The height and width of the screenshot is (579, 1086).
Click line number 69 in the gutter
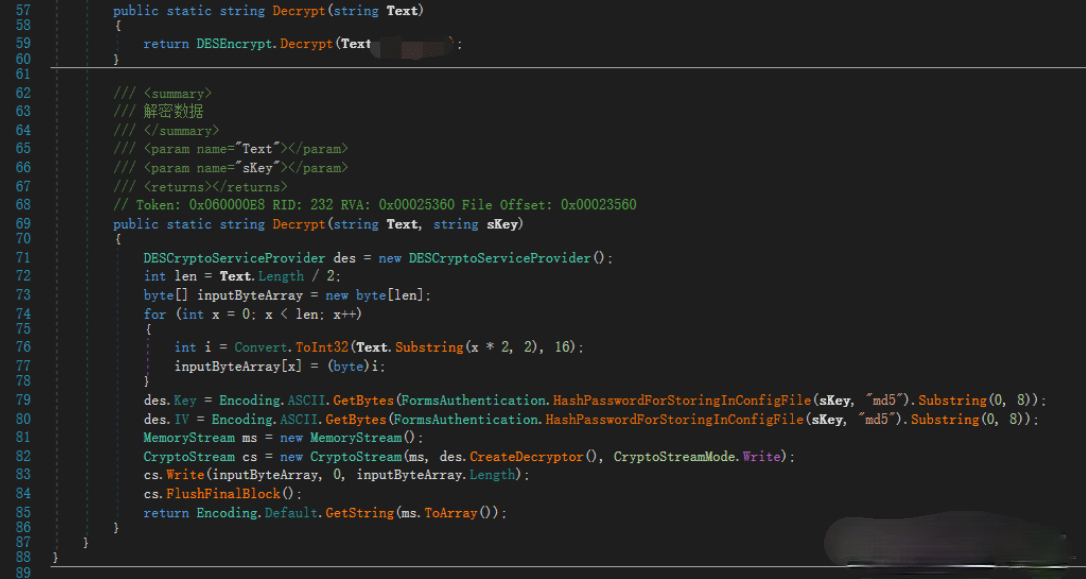point(22,224)
